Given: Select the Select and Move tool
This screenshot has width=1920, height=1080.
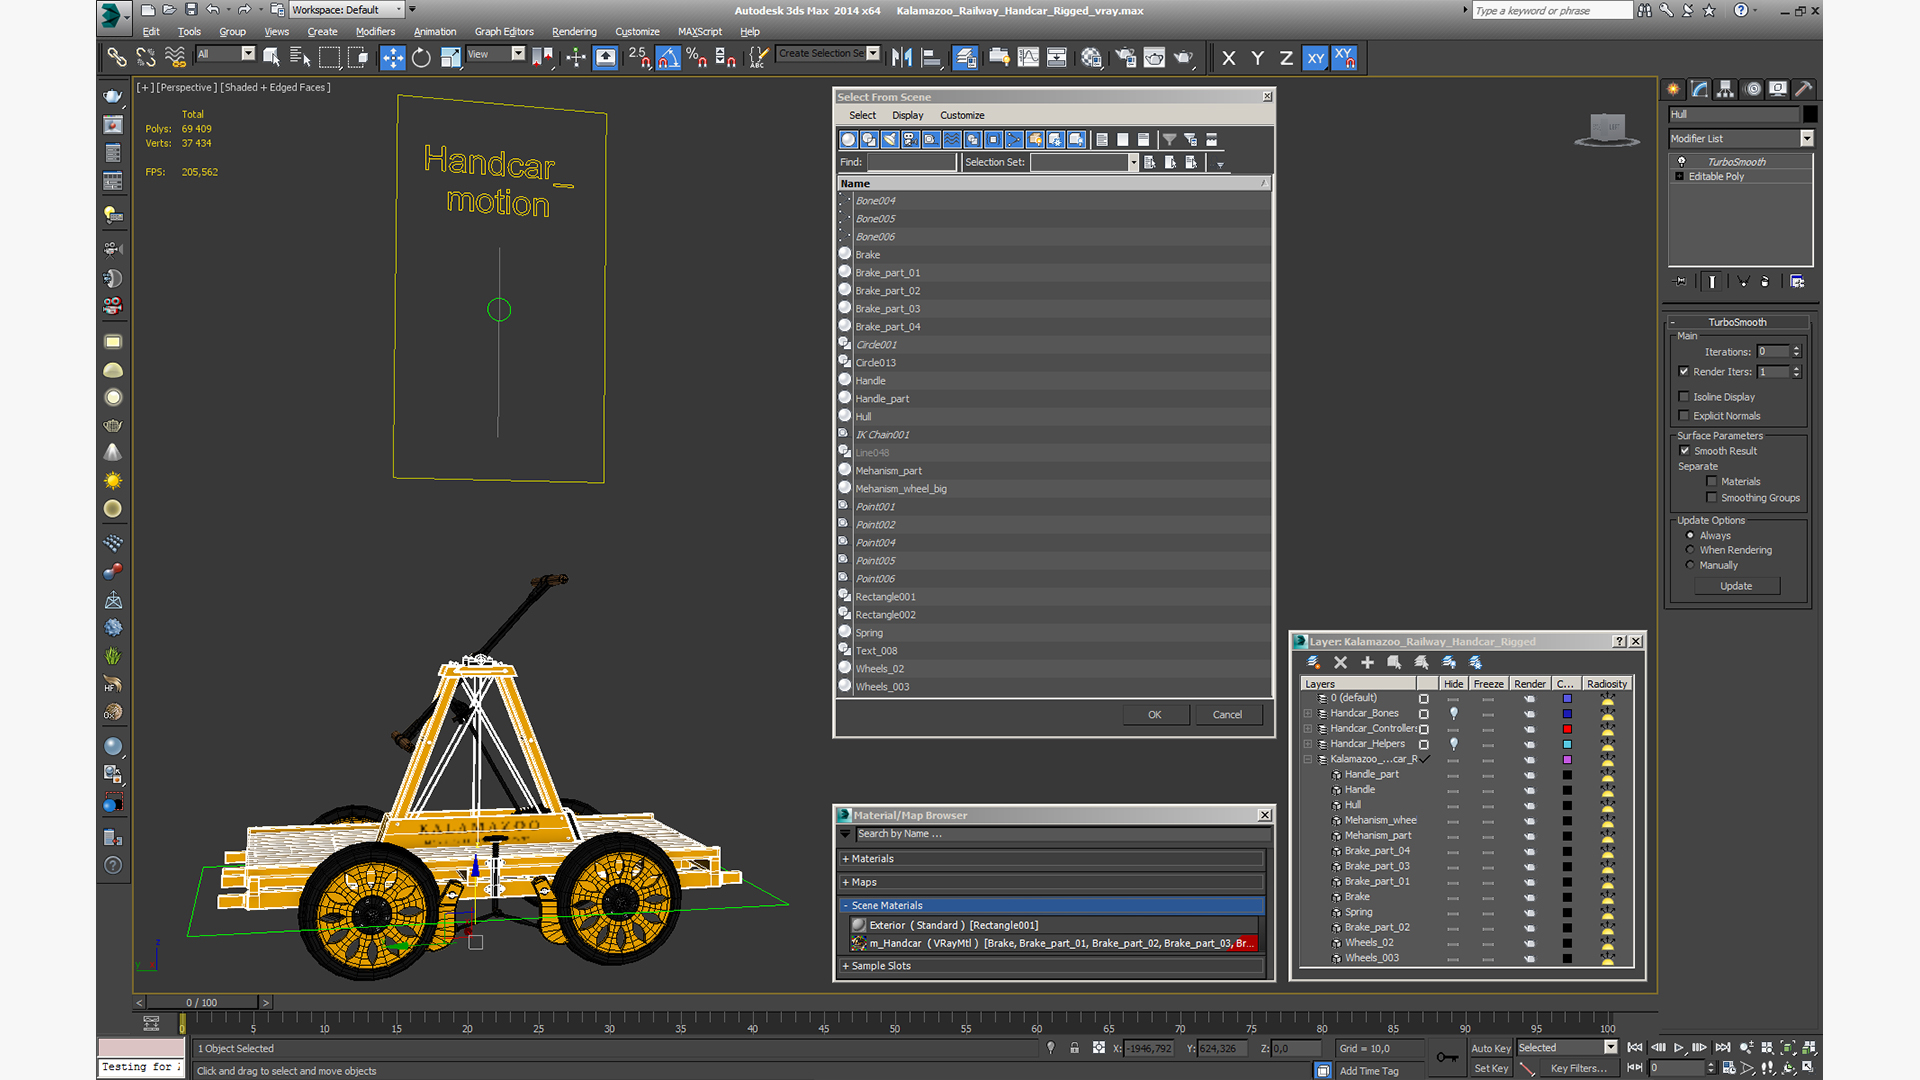Looking at the screenshot, I should click(393, 58).
